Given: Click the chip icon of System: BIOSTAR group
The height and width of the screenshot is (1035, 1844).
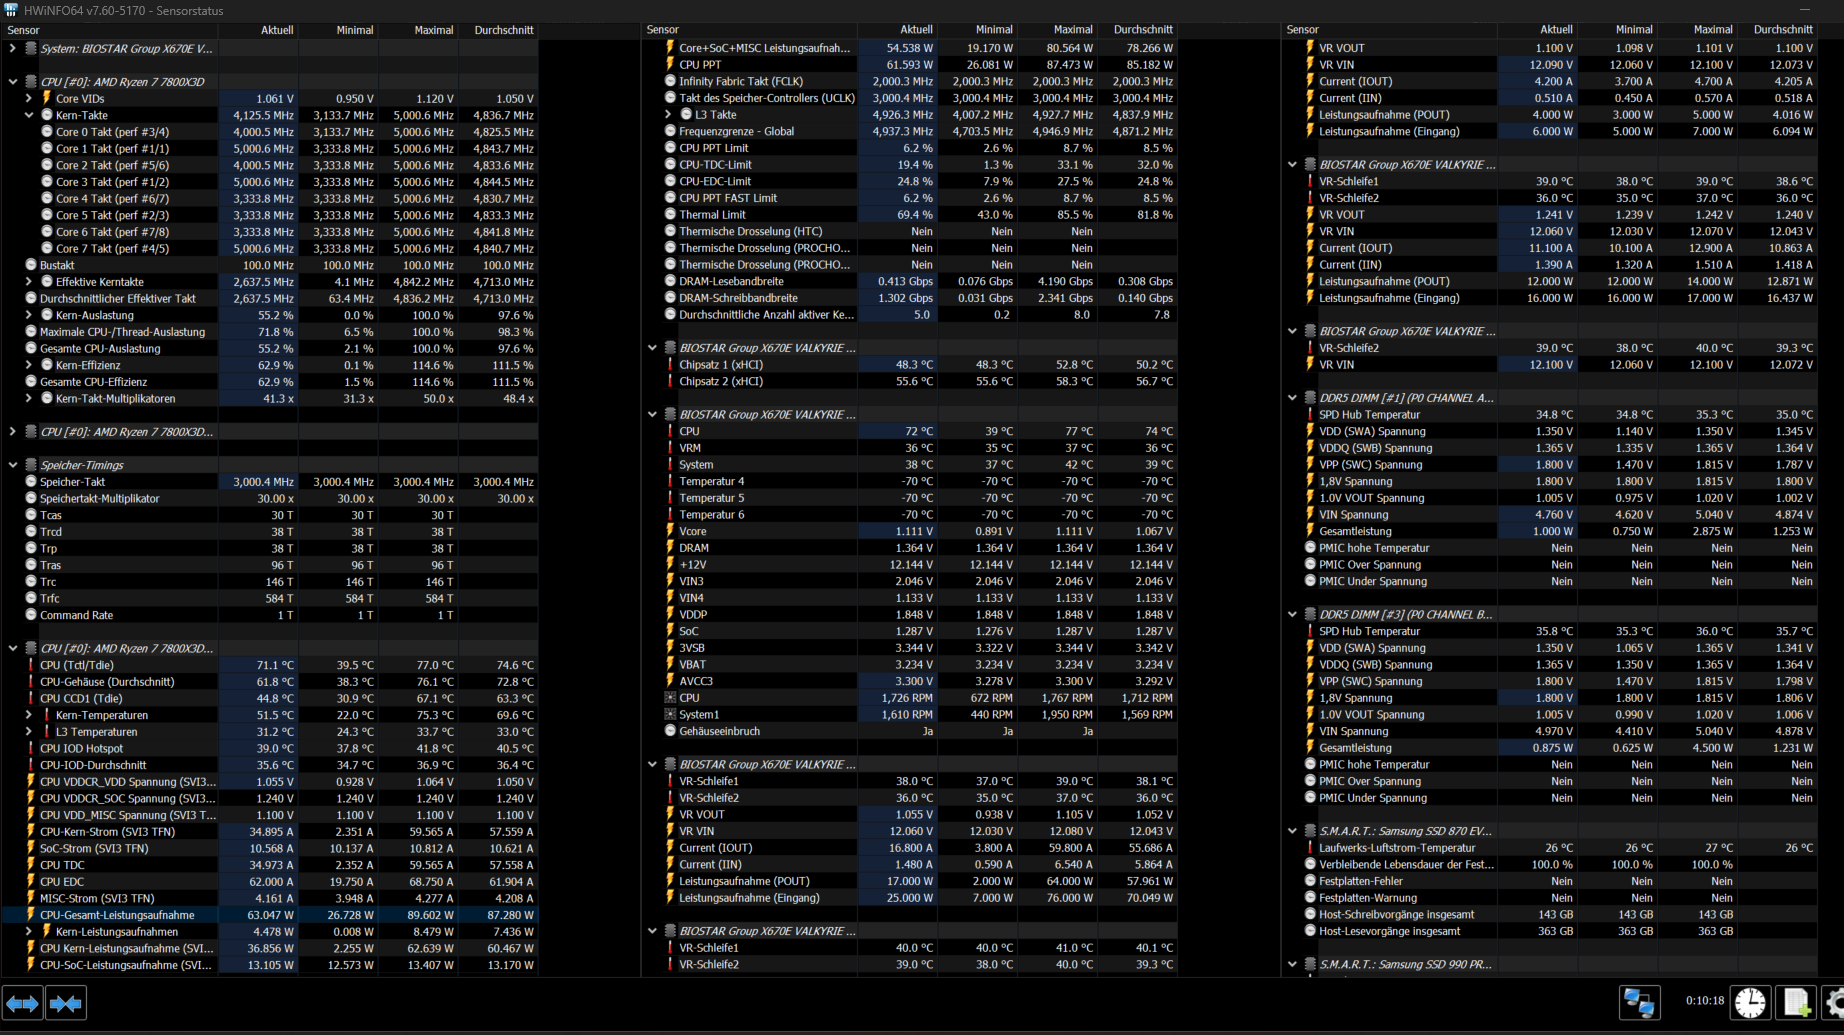Looking at the screenshot, I should pos(31,48).
